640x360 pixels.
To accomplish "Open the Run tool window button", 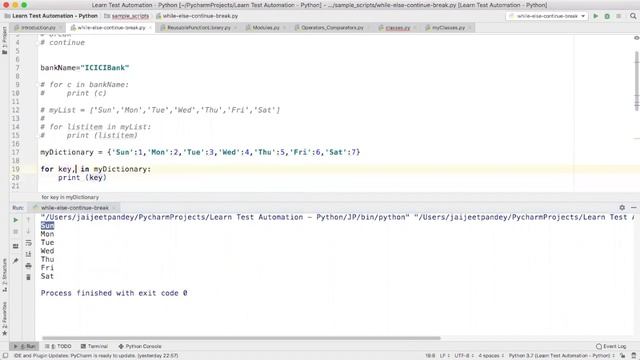I will tap(24, 346).
